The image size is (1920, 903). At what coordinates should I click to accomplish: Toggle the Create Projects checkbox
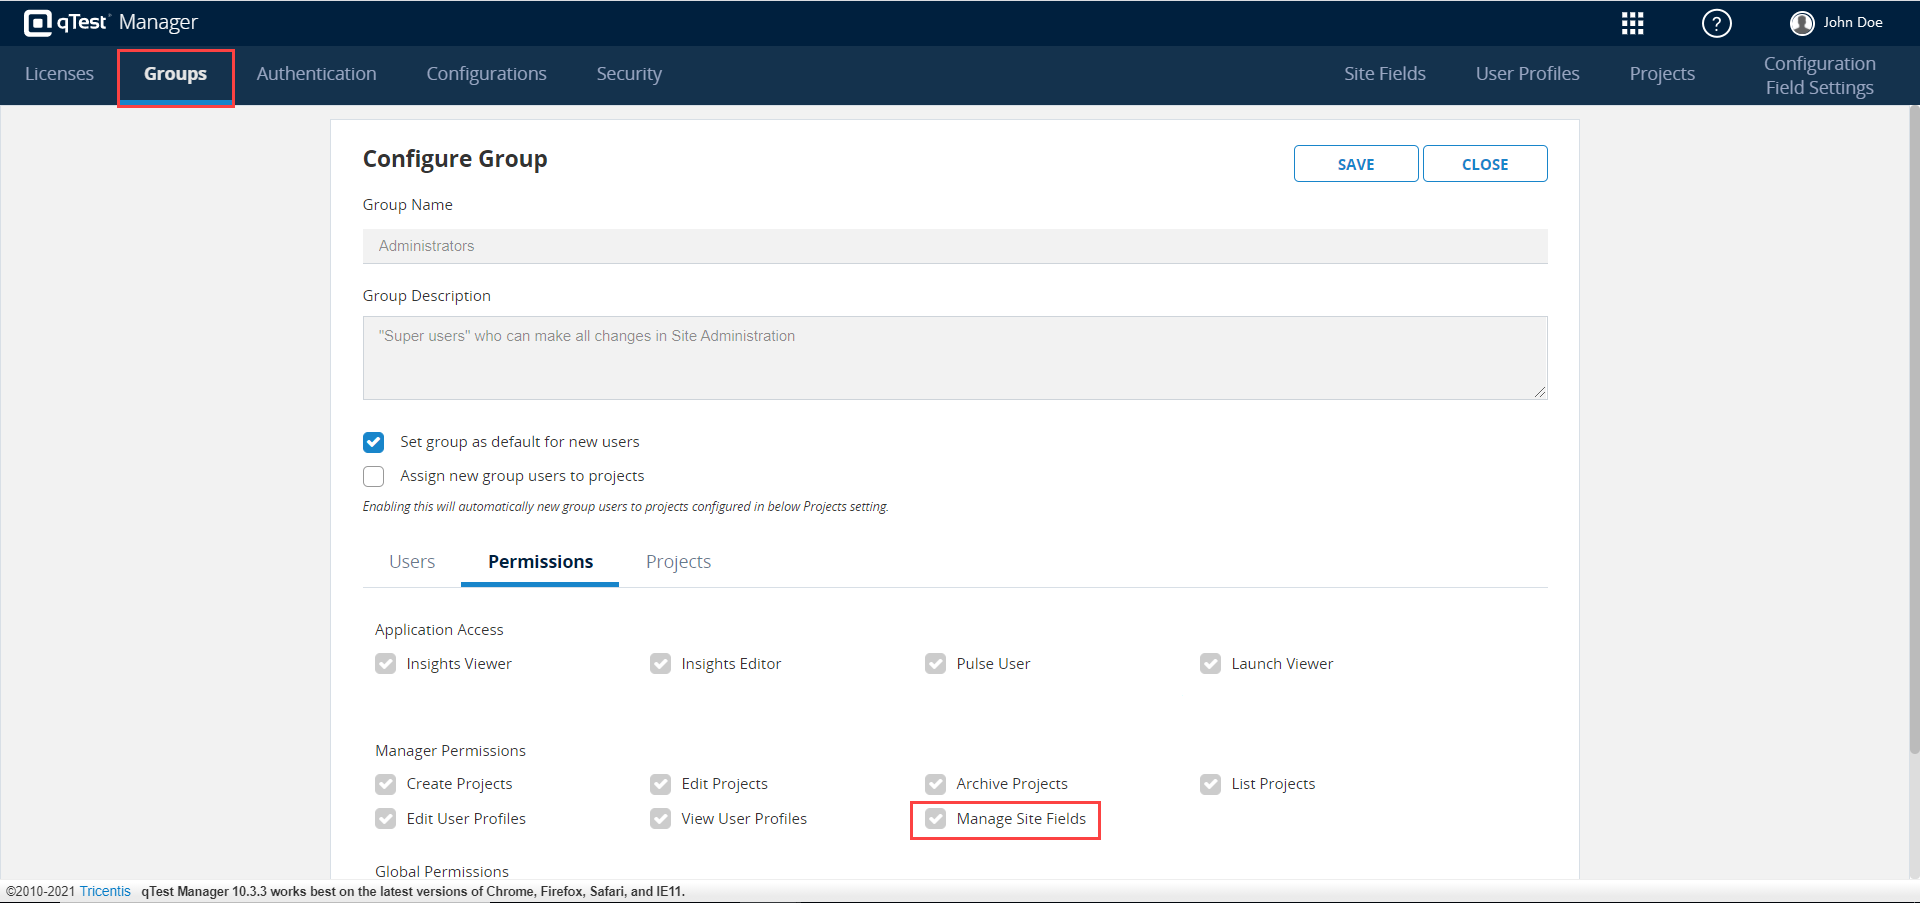386,784
